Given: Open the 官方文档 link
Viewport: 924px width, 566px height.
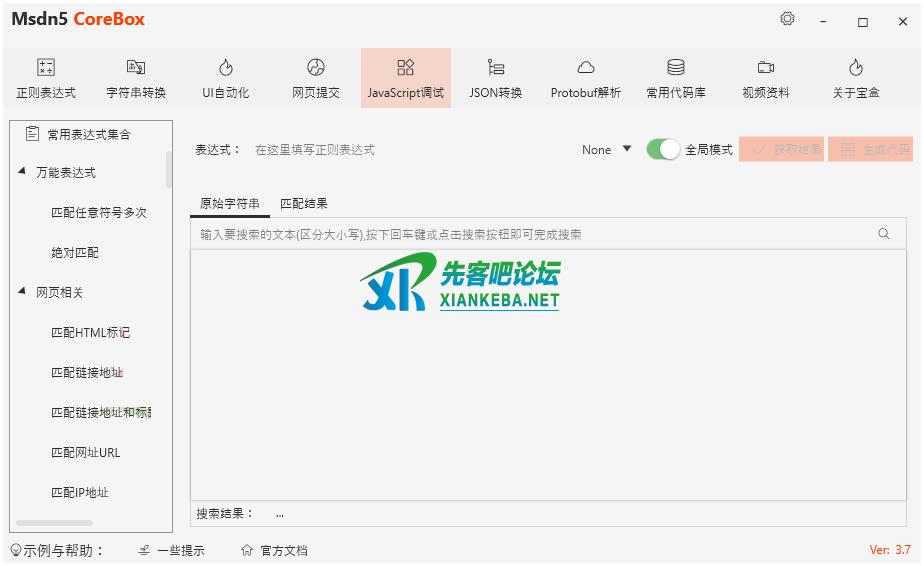Looking at the screenshot, I should pyautogui.click(x=275, y=550).
